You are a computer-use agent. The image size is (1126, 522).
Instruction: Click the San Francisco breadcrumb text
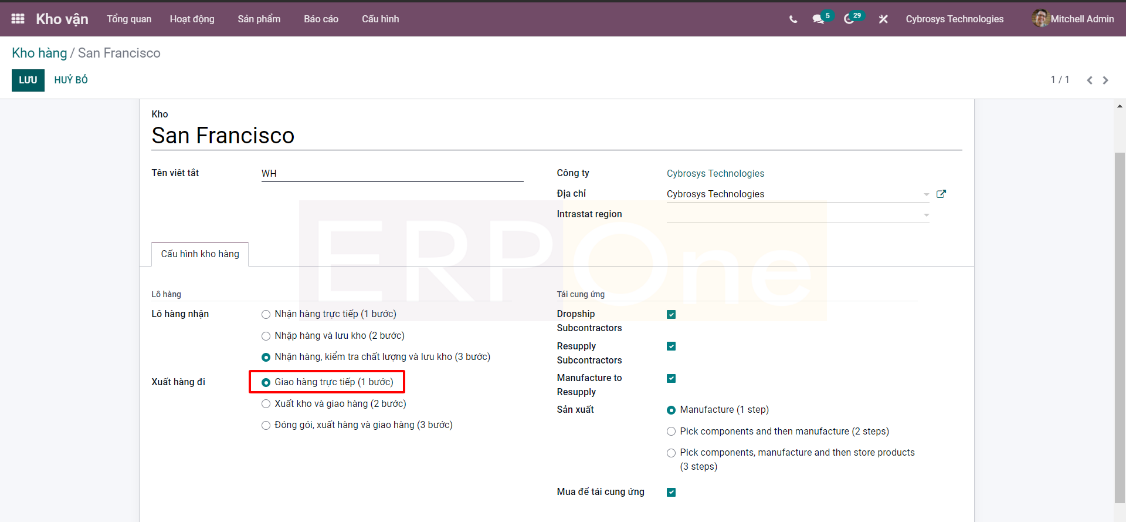(x=119, y=53)
